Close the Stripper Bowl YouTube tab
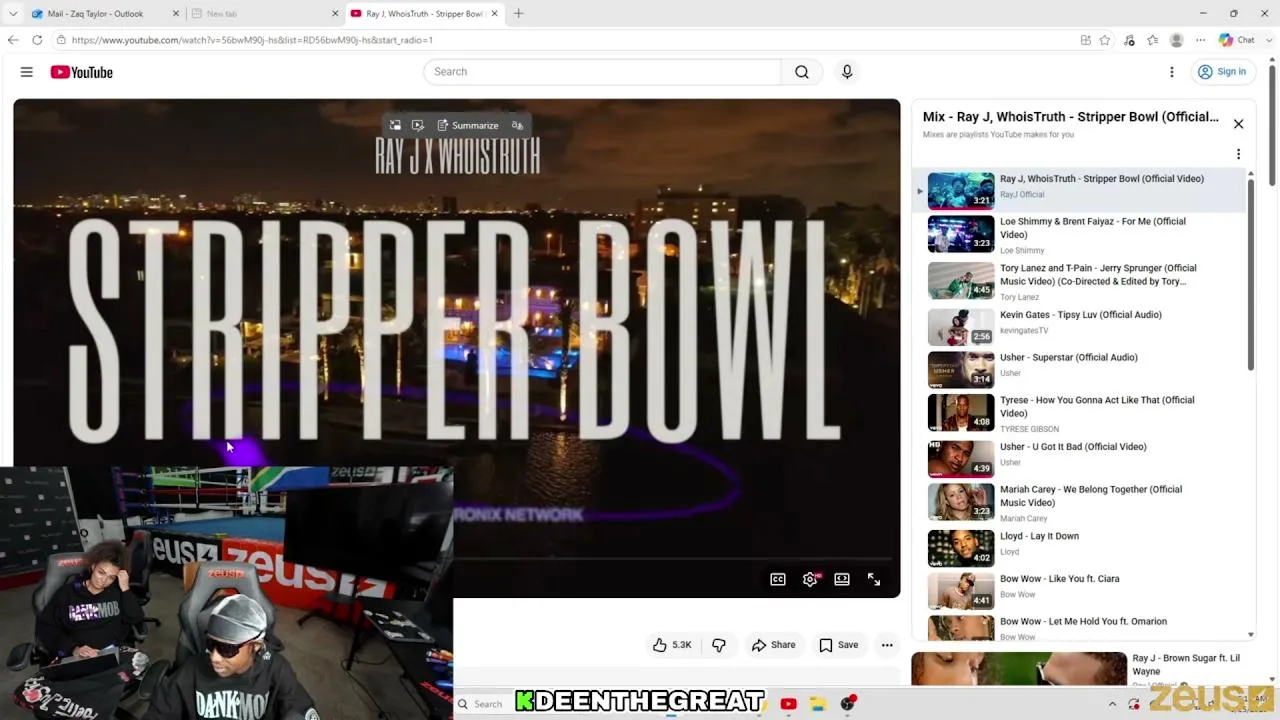 [x=494, y=14]
